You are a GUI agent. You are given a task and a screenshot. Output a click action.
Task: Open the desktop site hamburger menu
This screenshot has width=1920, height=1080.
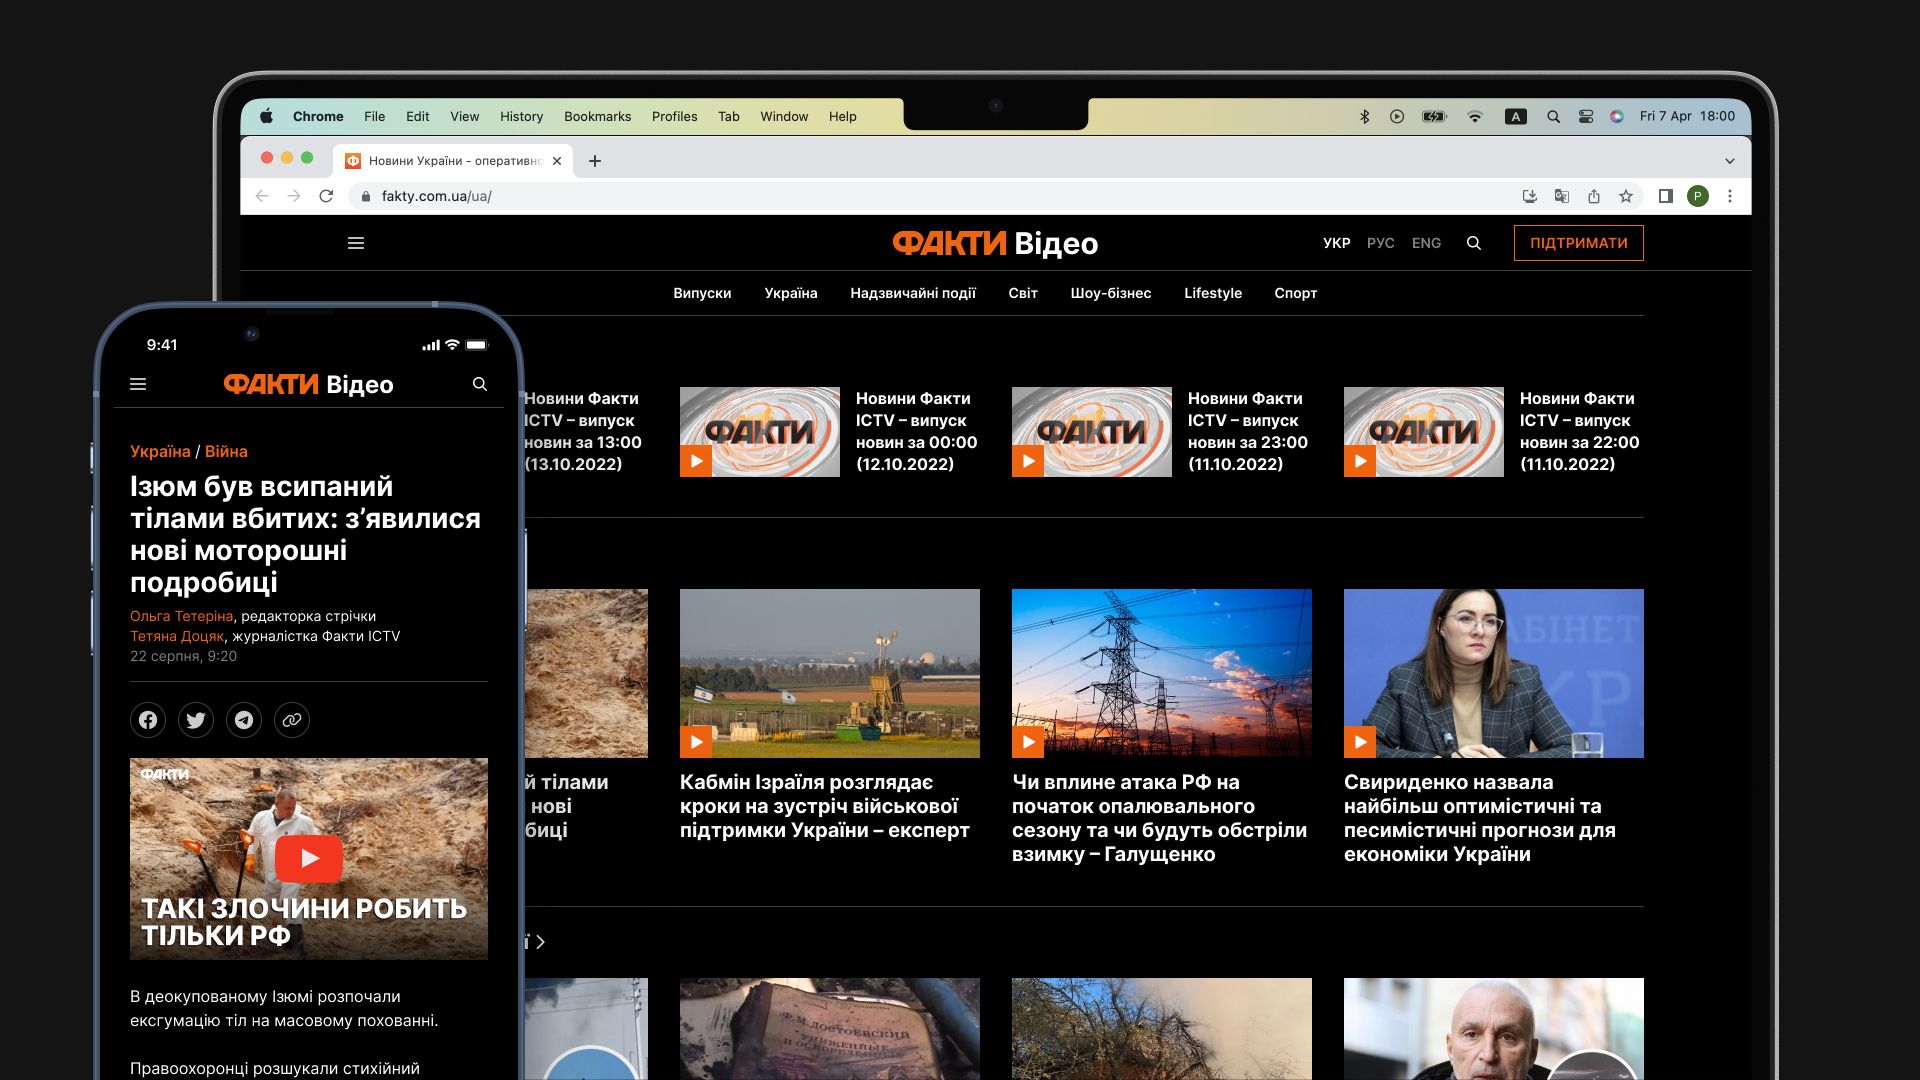point(355,243)
